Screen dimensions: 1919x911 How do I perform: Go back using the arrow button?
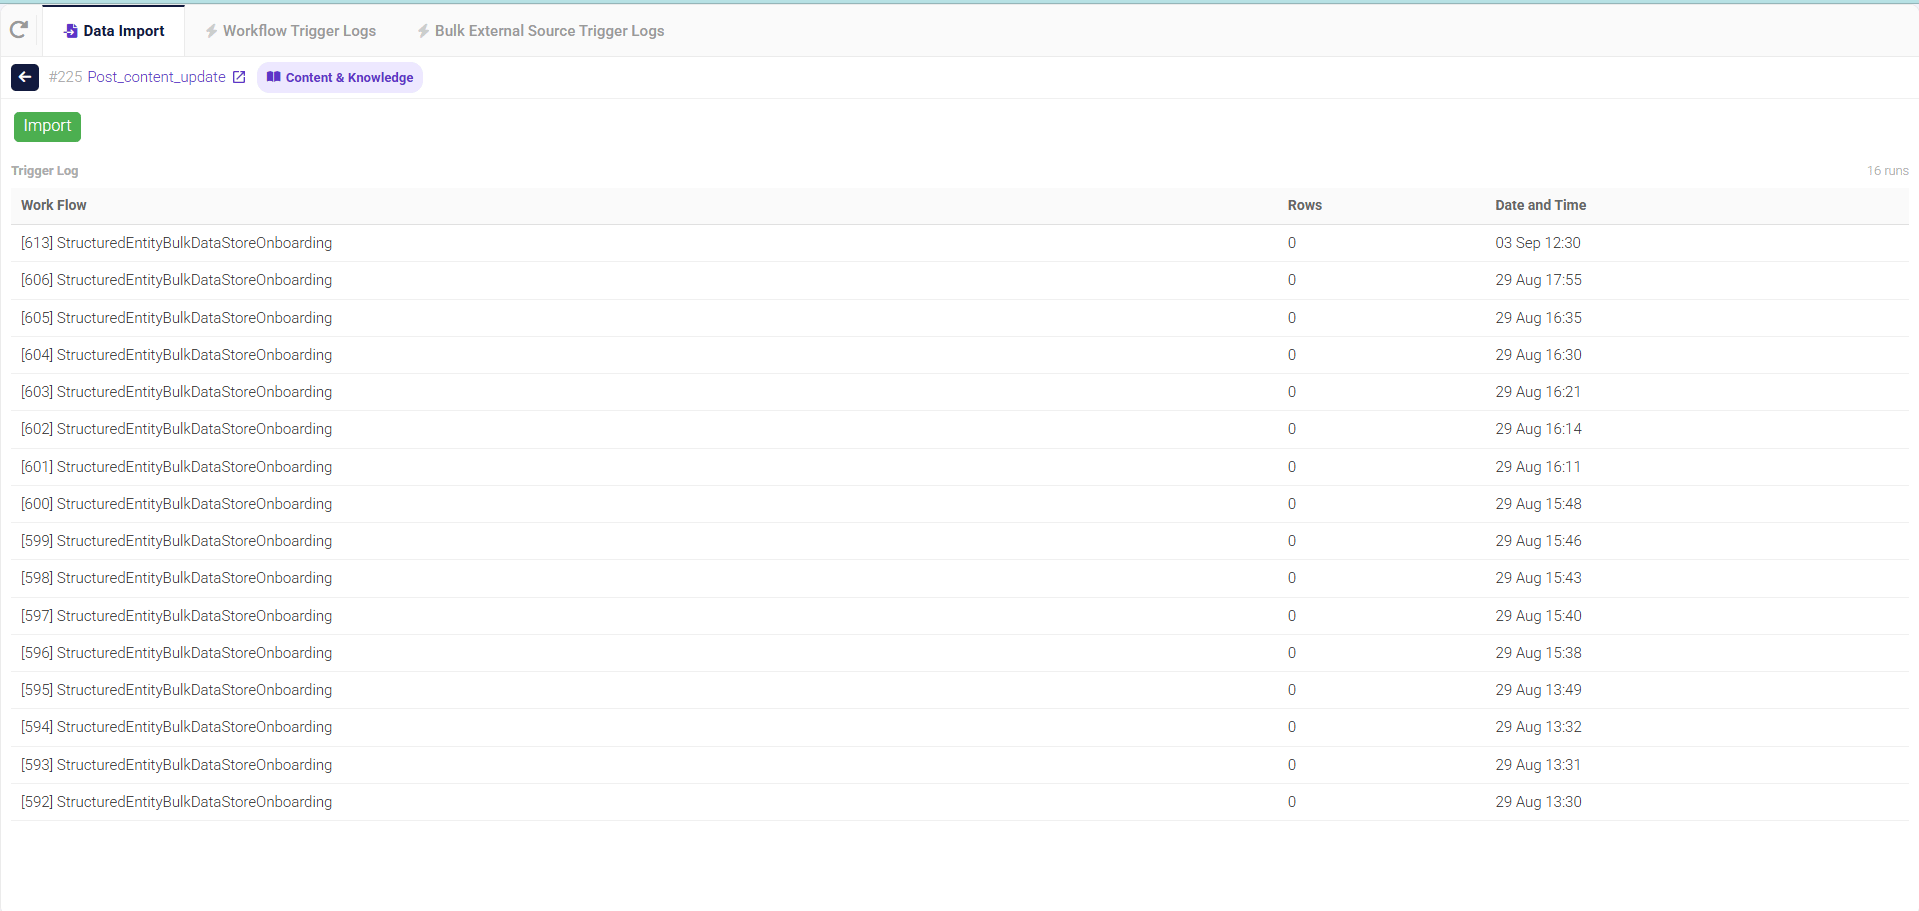25,77
